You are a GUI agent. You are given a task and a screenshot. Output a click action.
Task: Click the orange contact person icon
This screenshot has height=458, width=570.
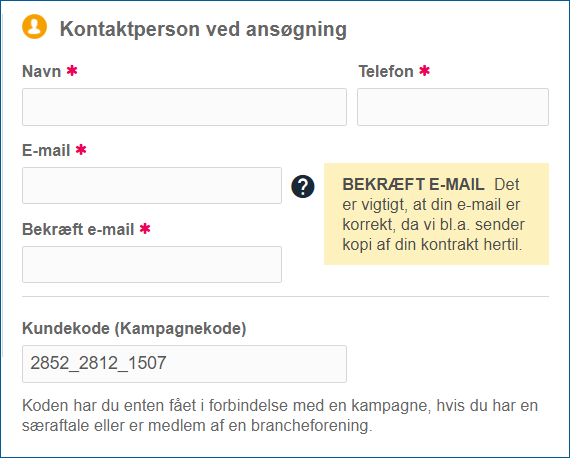(35, 27)
